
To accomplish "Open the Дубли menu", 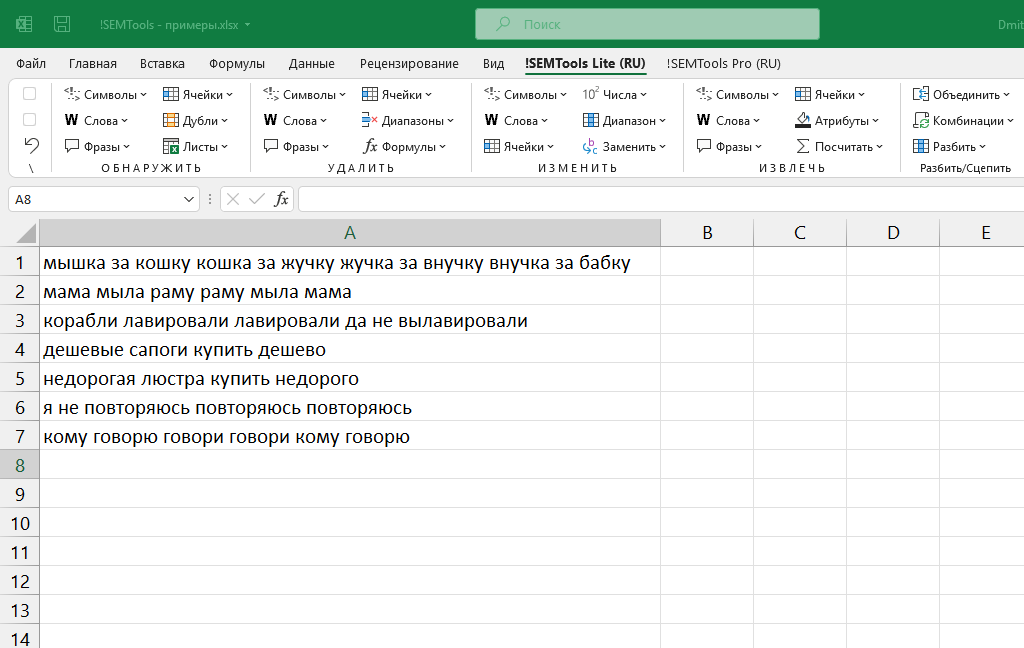I will pos(195,121).
